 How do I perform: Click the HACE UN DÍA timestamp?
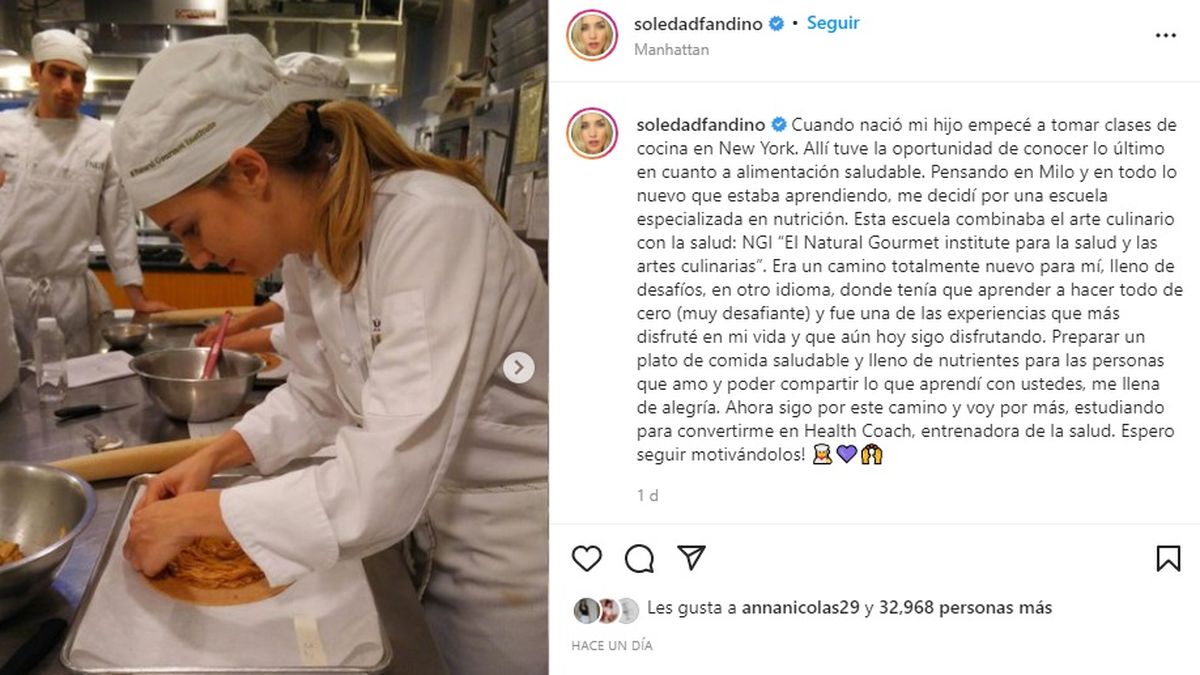pyautogui.click(x=612, y=646)
